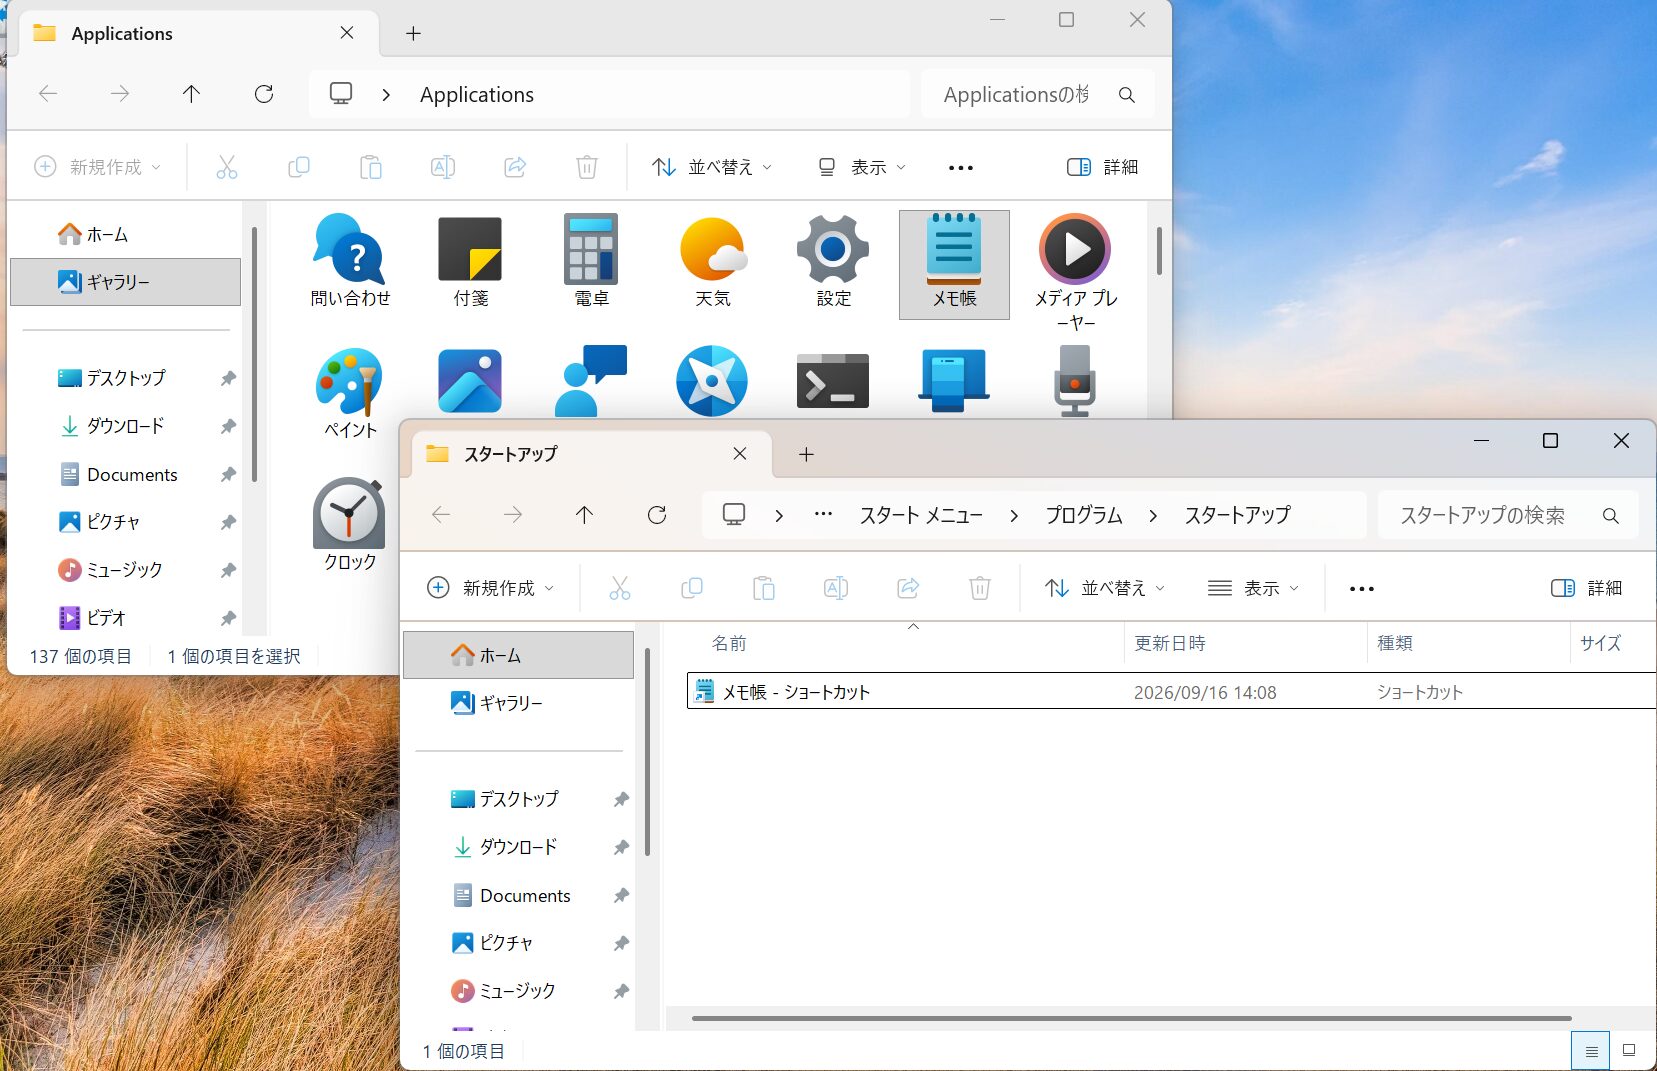The image size is (1657, 1071).
Task: Select the voice recorder microphone app icon
Action: coord(1074,381)
